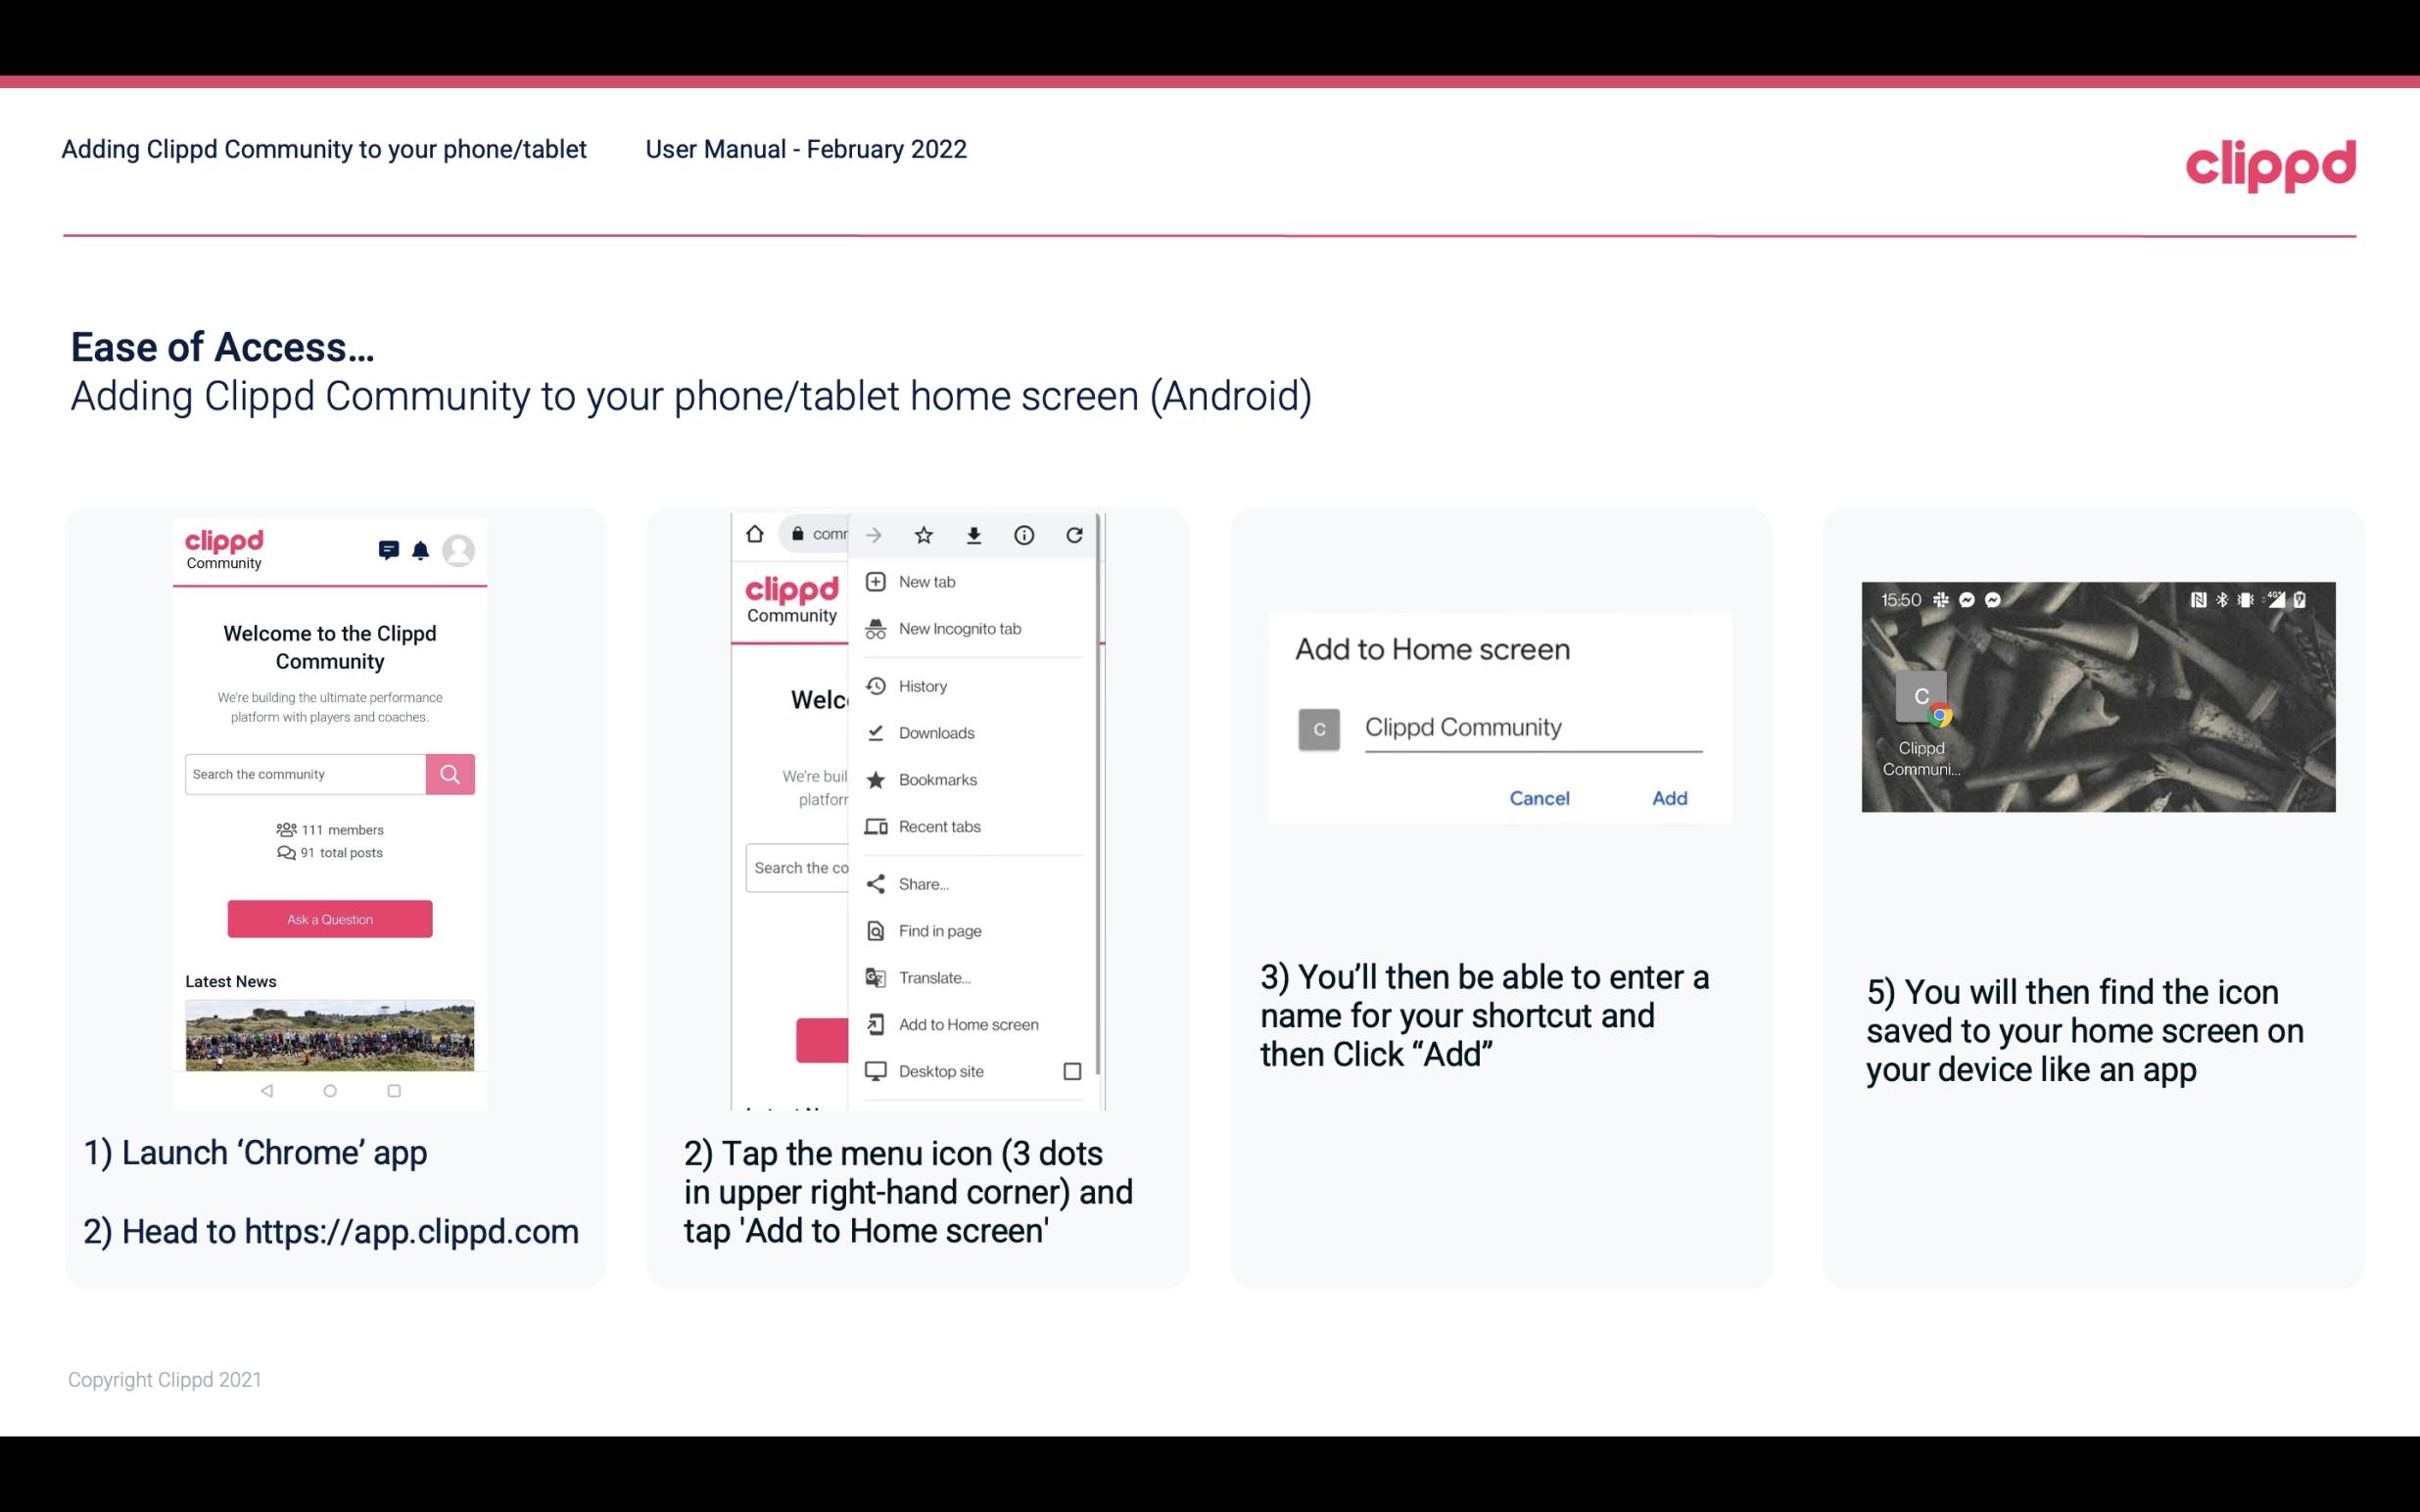The image size is (2420, 1512).
Task: Click the Latest News image thumbnail
Action: pos(329,1029)
